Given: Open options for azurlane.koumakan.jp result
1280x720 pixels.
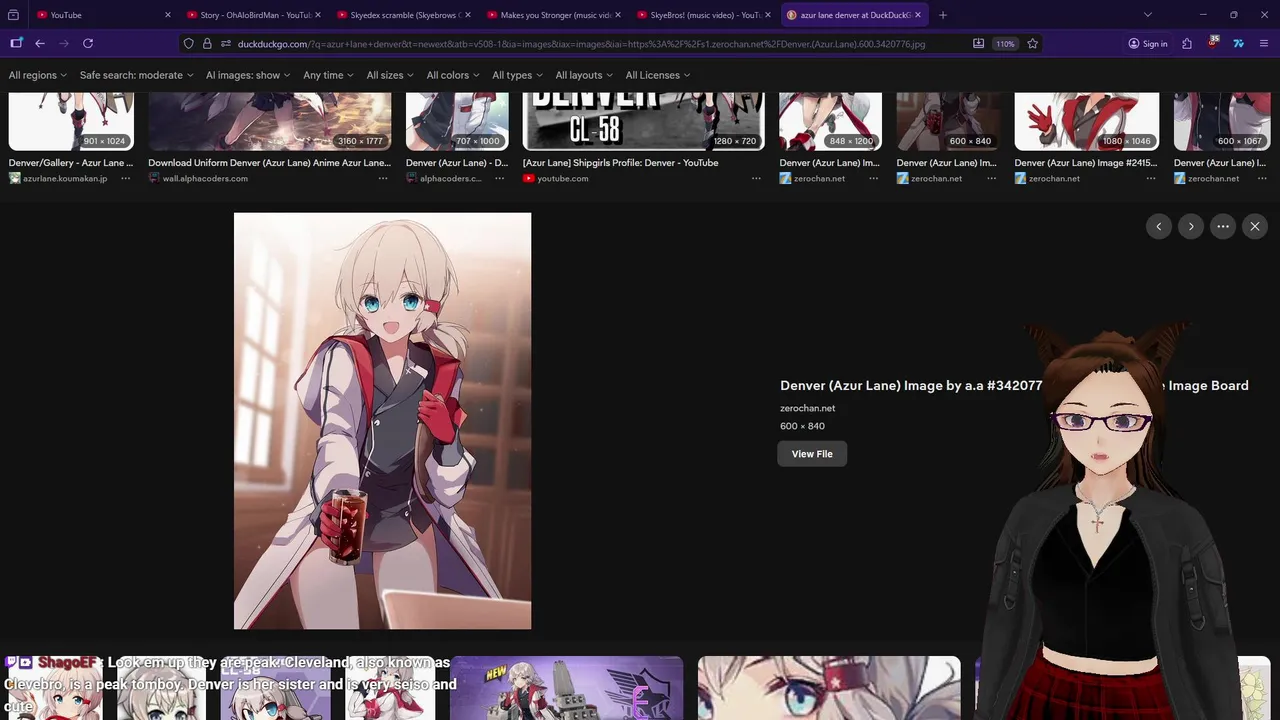Looking at the screenshot, I should [x=125, y=178].
